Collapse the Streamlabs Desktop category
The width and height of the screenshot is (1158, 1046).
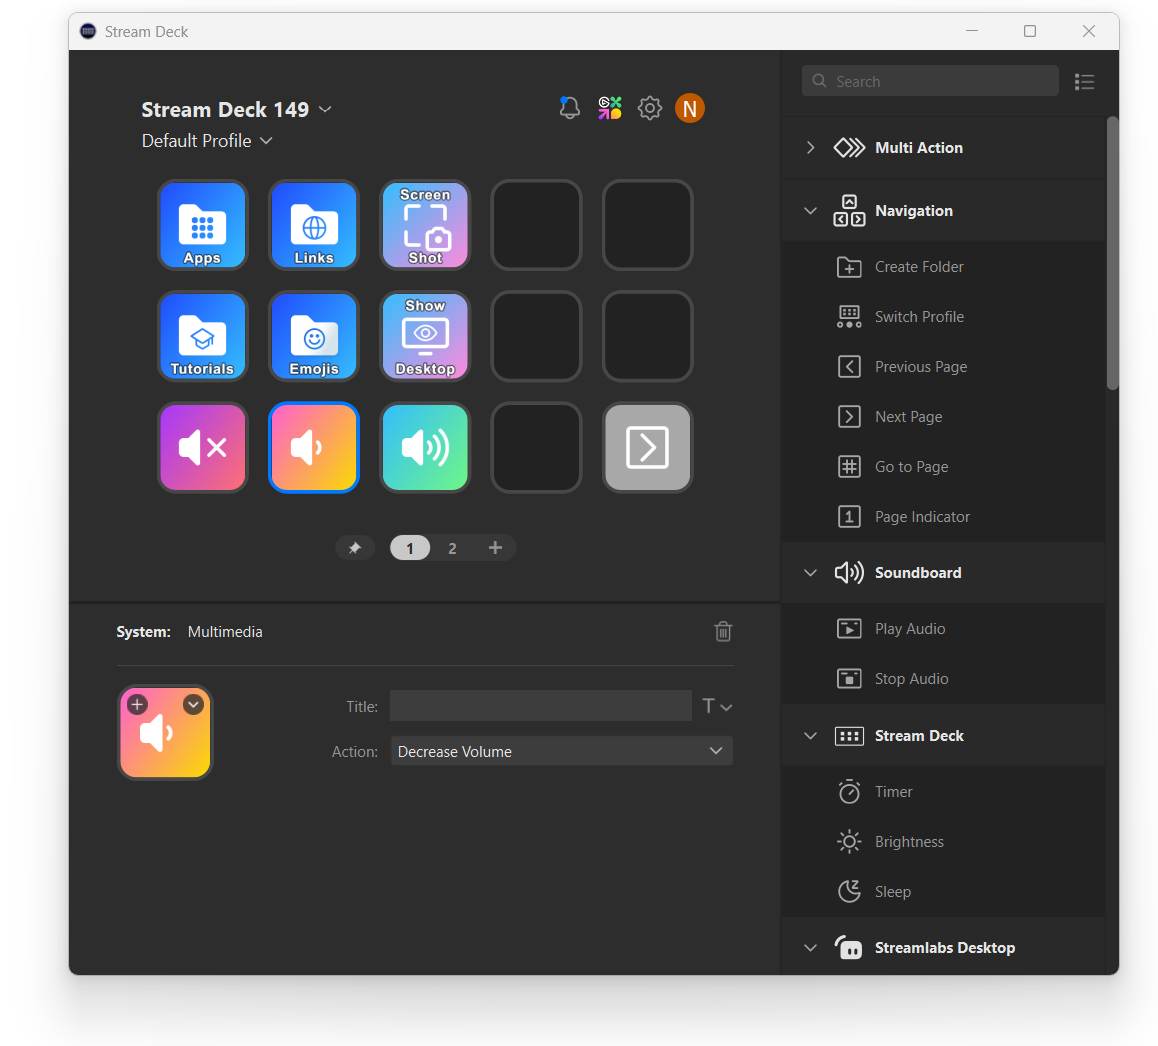pos(810,948)
